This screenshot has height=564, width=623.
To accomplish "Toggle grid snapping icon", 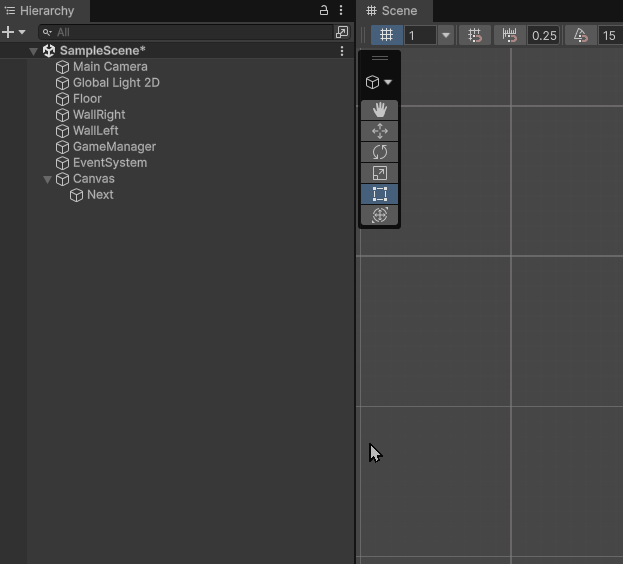I will point(474,35).
